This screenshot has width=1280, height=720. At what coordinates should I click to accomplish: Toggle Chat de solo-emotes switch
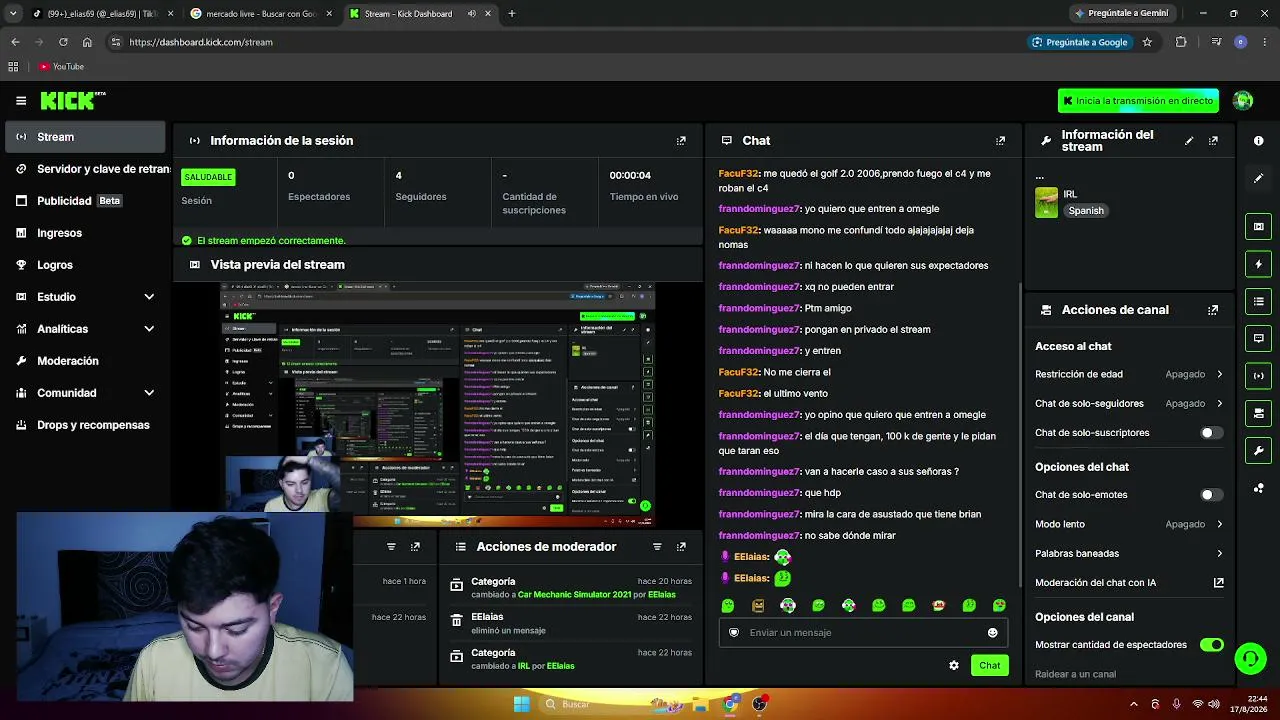[x=1211, y=495]
